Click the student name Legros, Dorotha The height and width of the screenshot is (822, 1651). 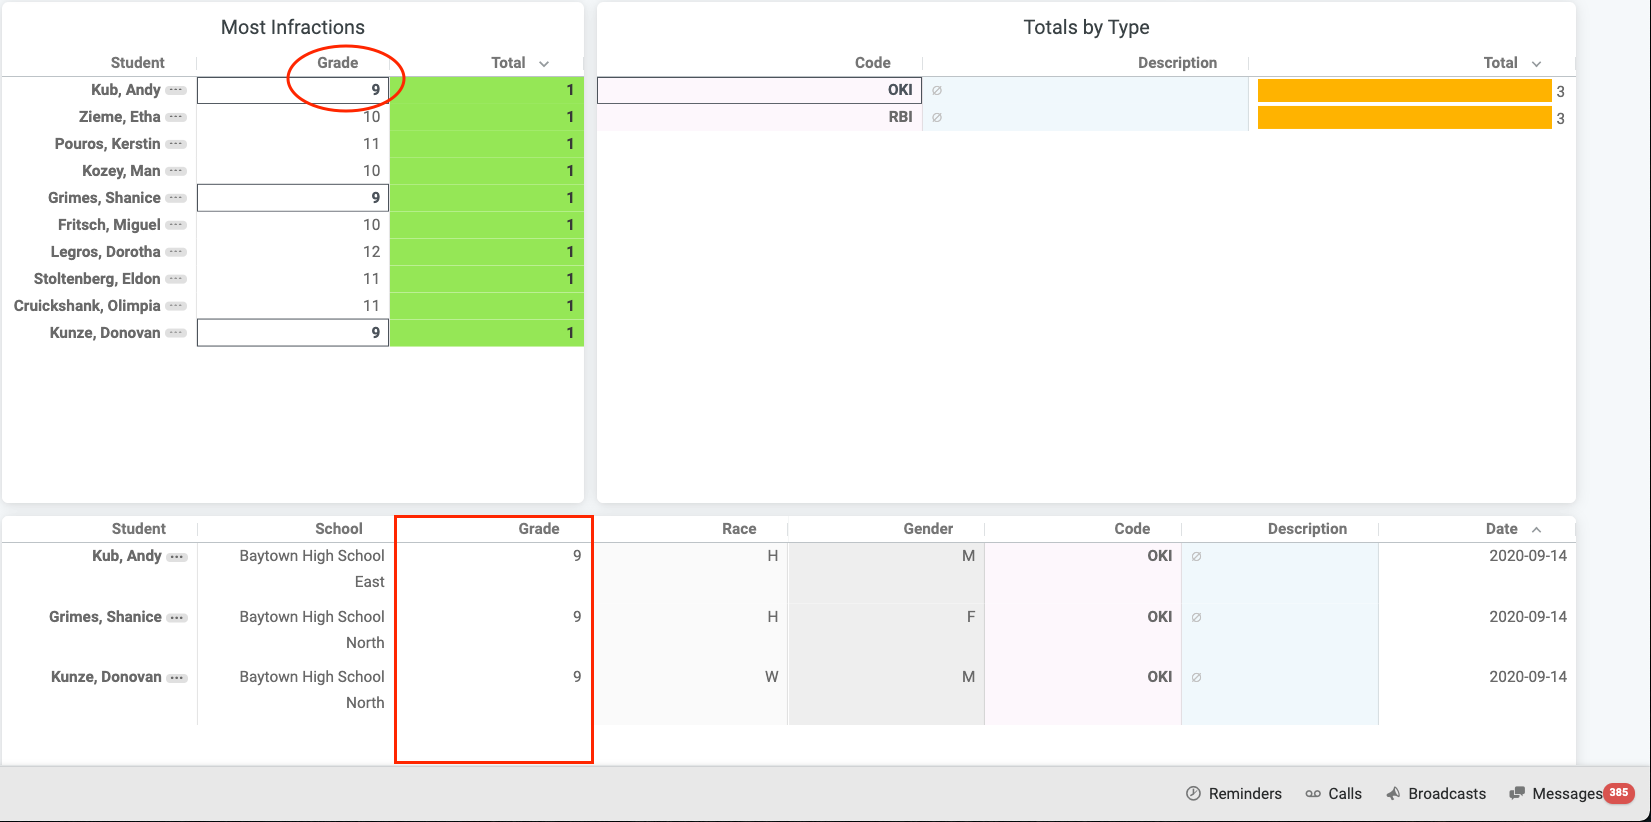(x=106, y=252)
